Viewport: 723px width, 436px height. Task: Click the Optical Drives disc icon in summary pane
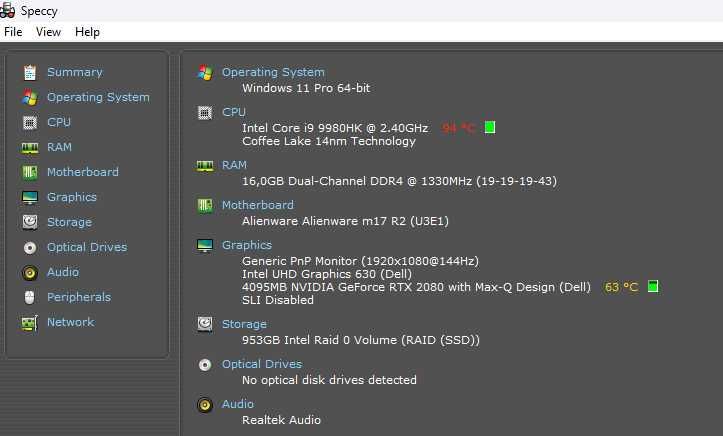coord(205,365)
